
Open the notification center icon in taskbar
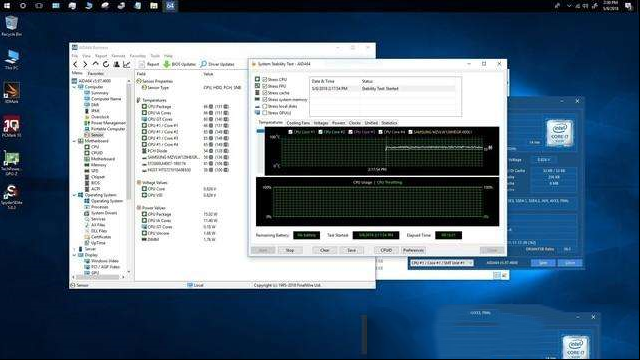pos(629,6)
